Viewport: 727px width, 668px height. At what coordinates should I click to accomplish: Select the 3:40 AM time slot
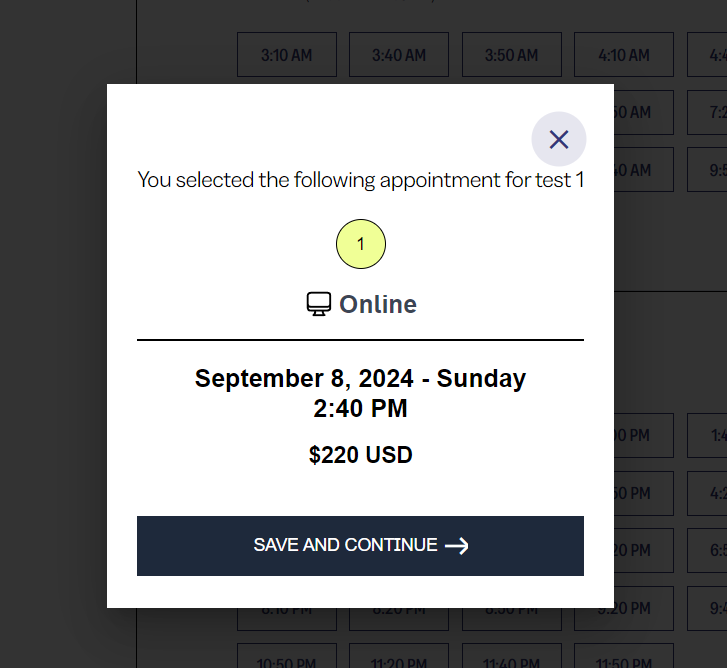(398, 55)
